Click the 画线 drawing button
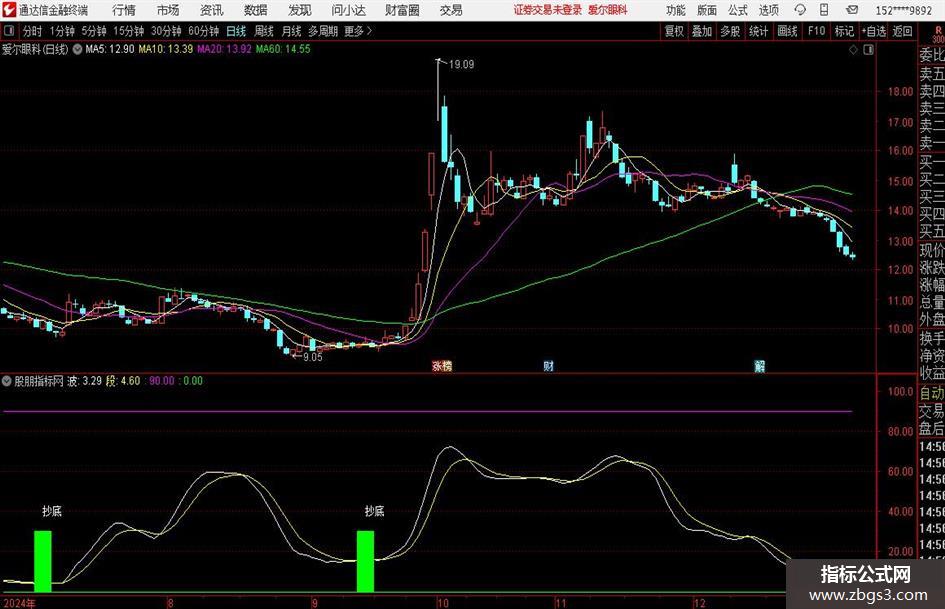 (x=787, y=31)
